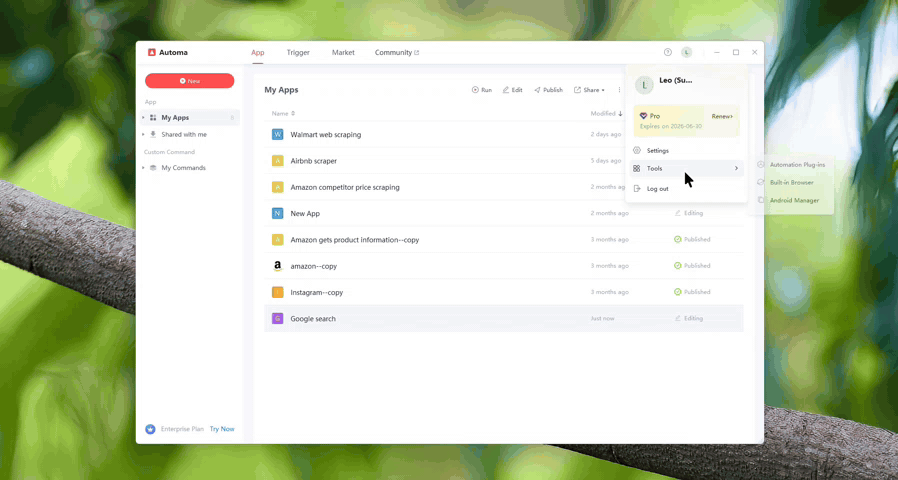Click the New App row icon
Screen dimensions: 898x480
point(278,213)
